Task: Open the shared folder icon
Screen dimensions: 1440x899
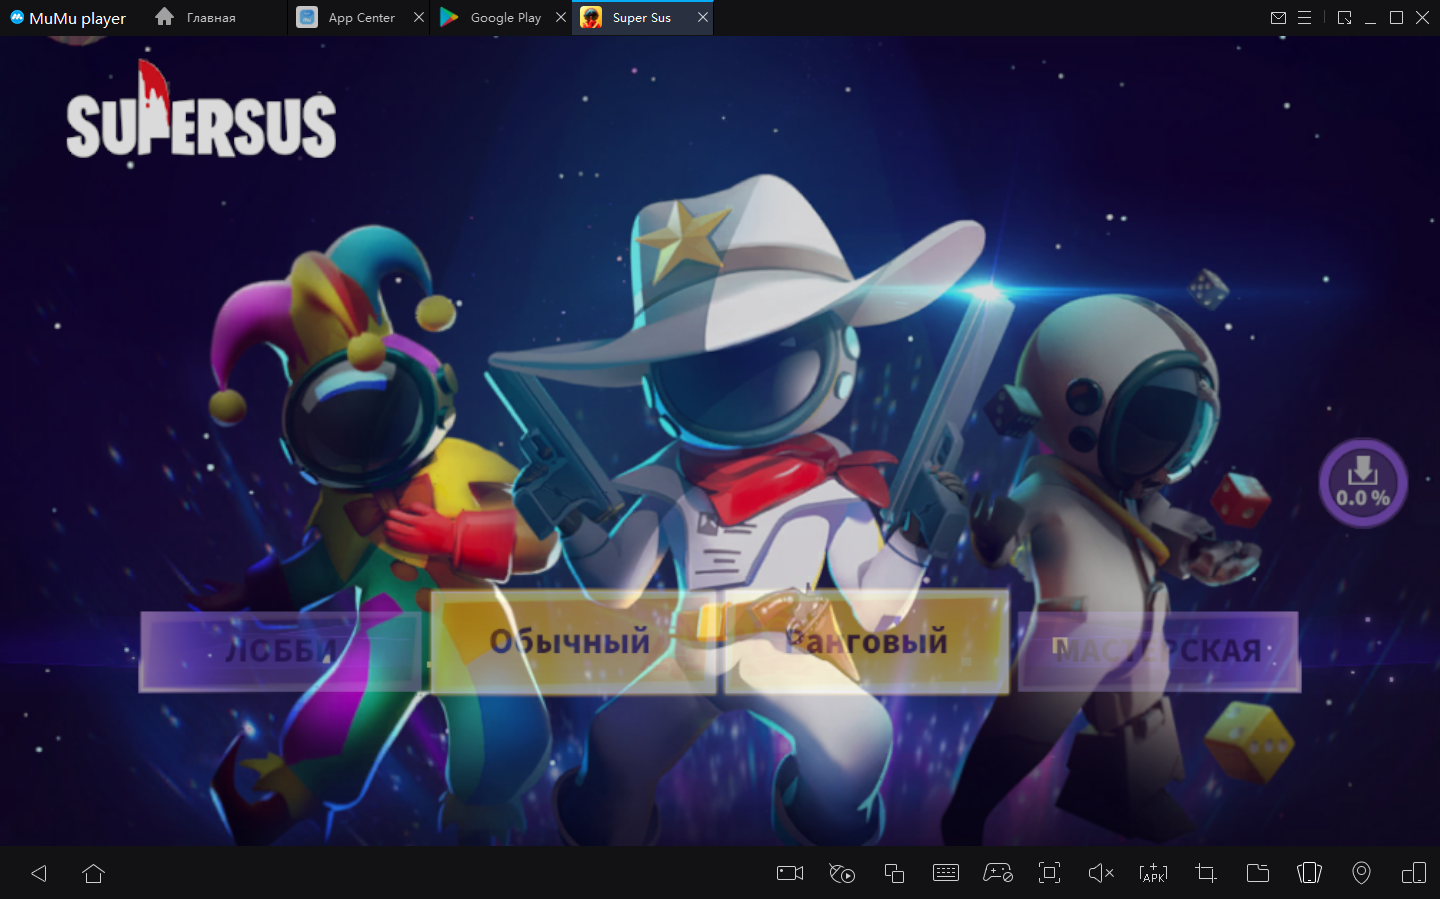Action: click(x=1258, y=873)
